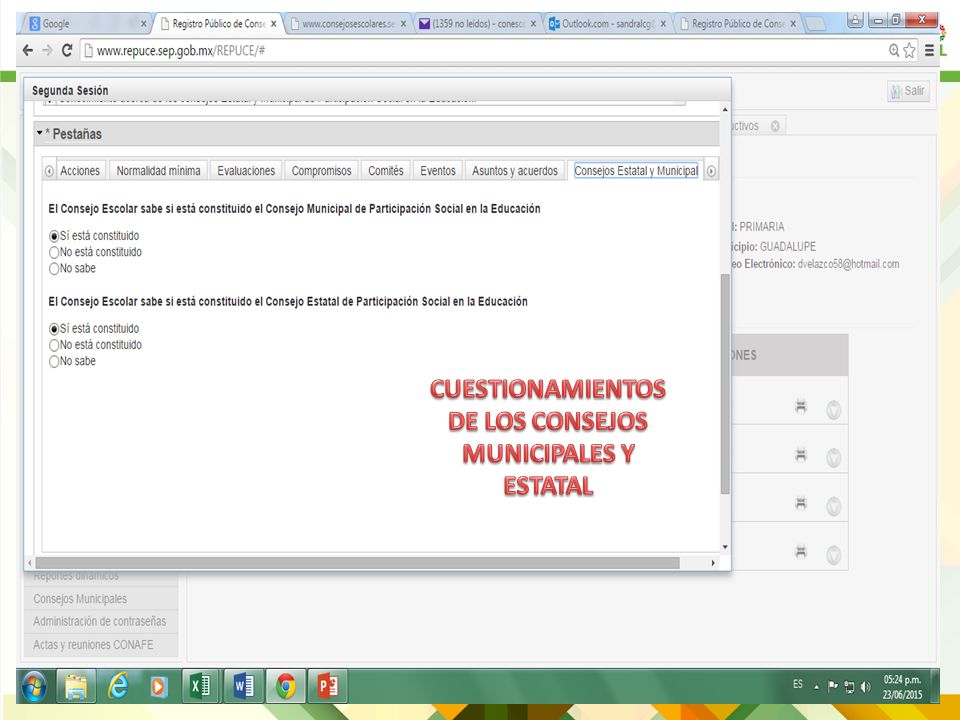Open File Explorer from the taskbar
Viewport: 960px width, 720px height.
[76, 686]
